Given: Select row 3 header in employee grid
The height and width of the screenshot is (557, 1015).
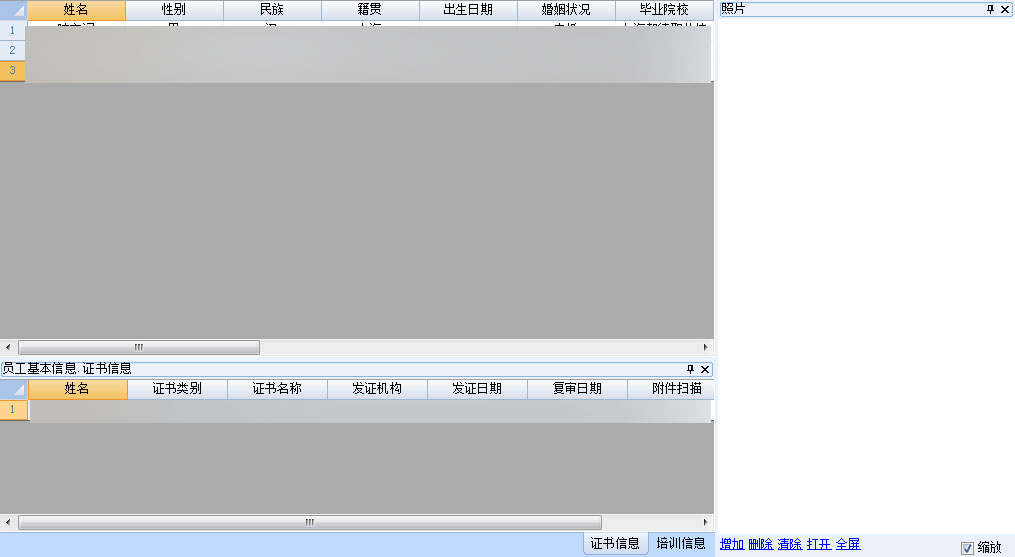Looking at the screenshot, I should [13, 71].
